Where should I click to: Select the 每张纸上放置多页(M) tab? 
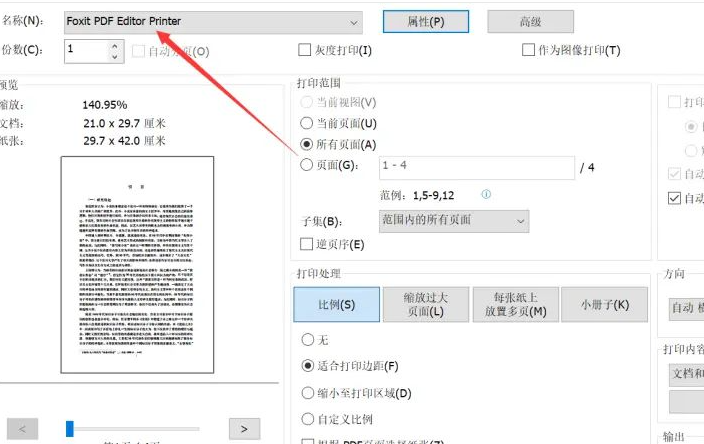(x=515, y=304)
